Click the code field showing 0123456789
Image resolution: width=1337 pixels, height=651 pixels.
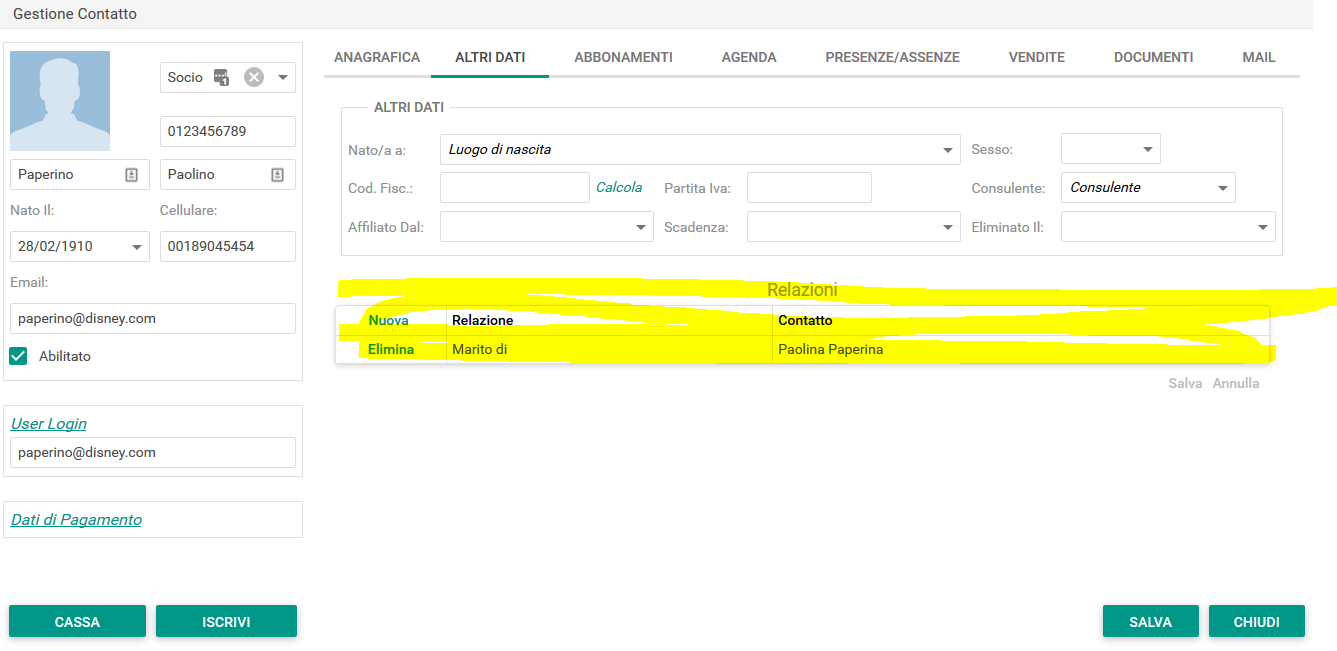click(228, 131)
